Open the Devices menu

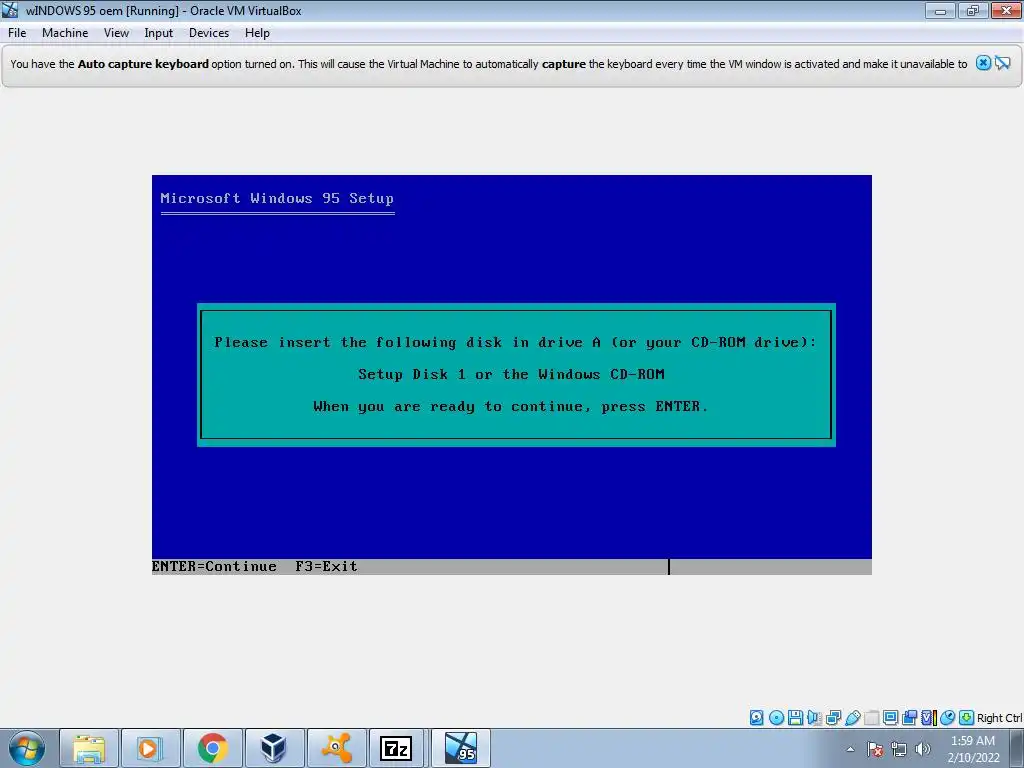click(208, 33)
